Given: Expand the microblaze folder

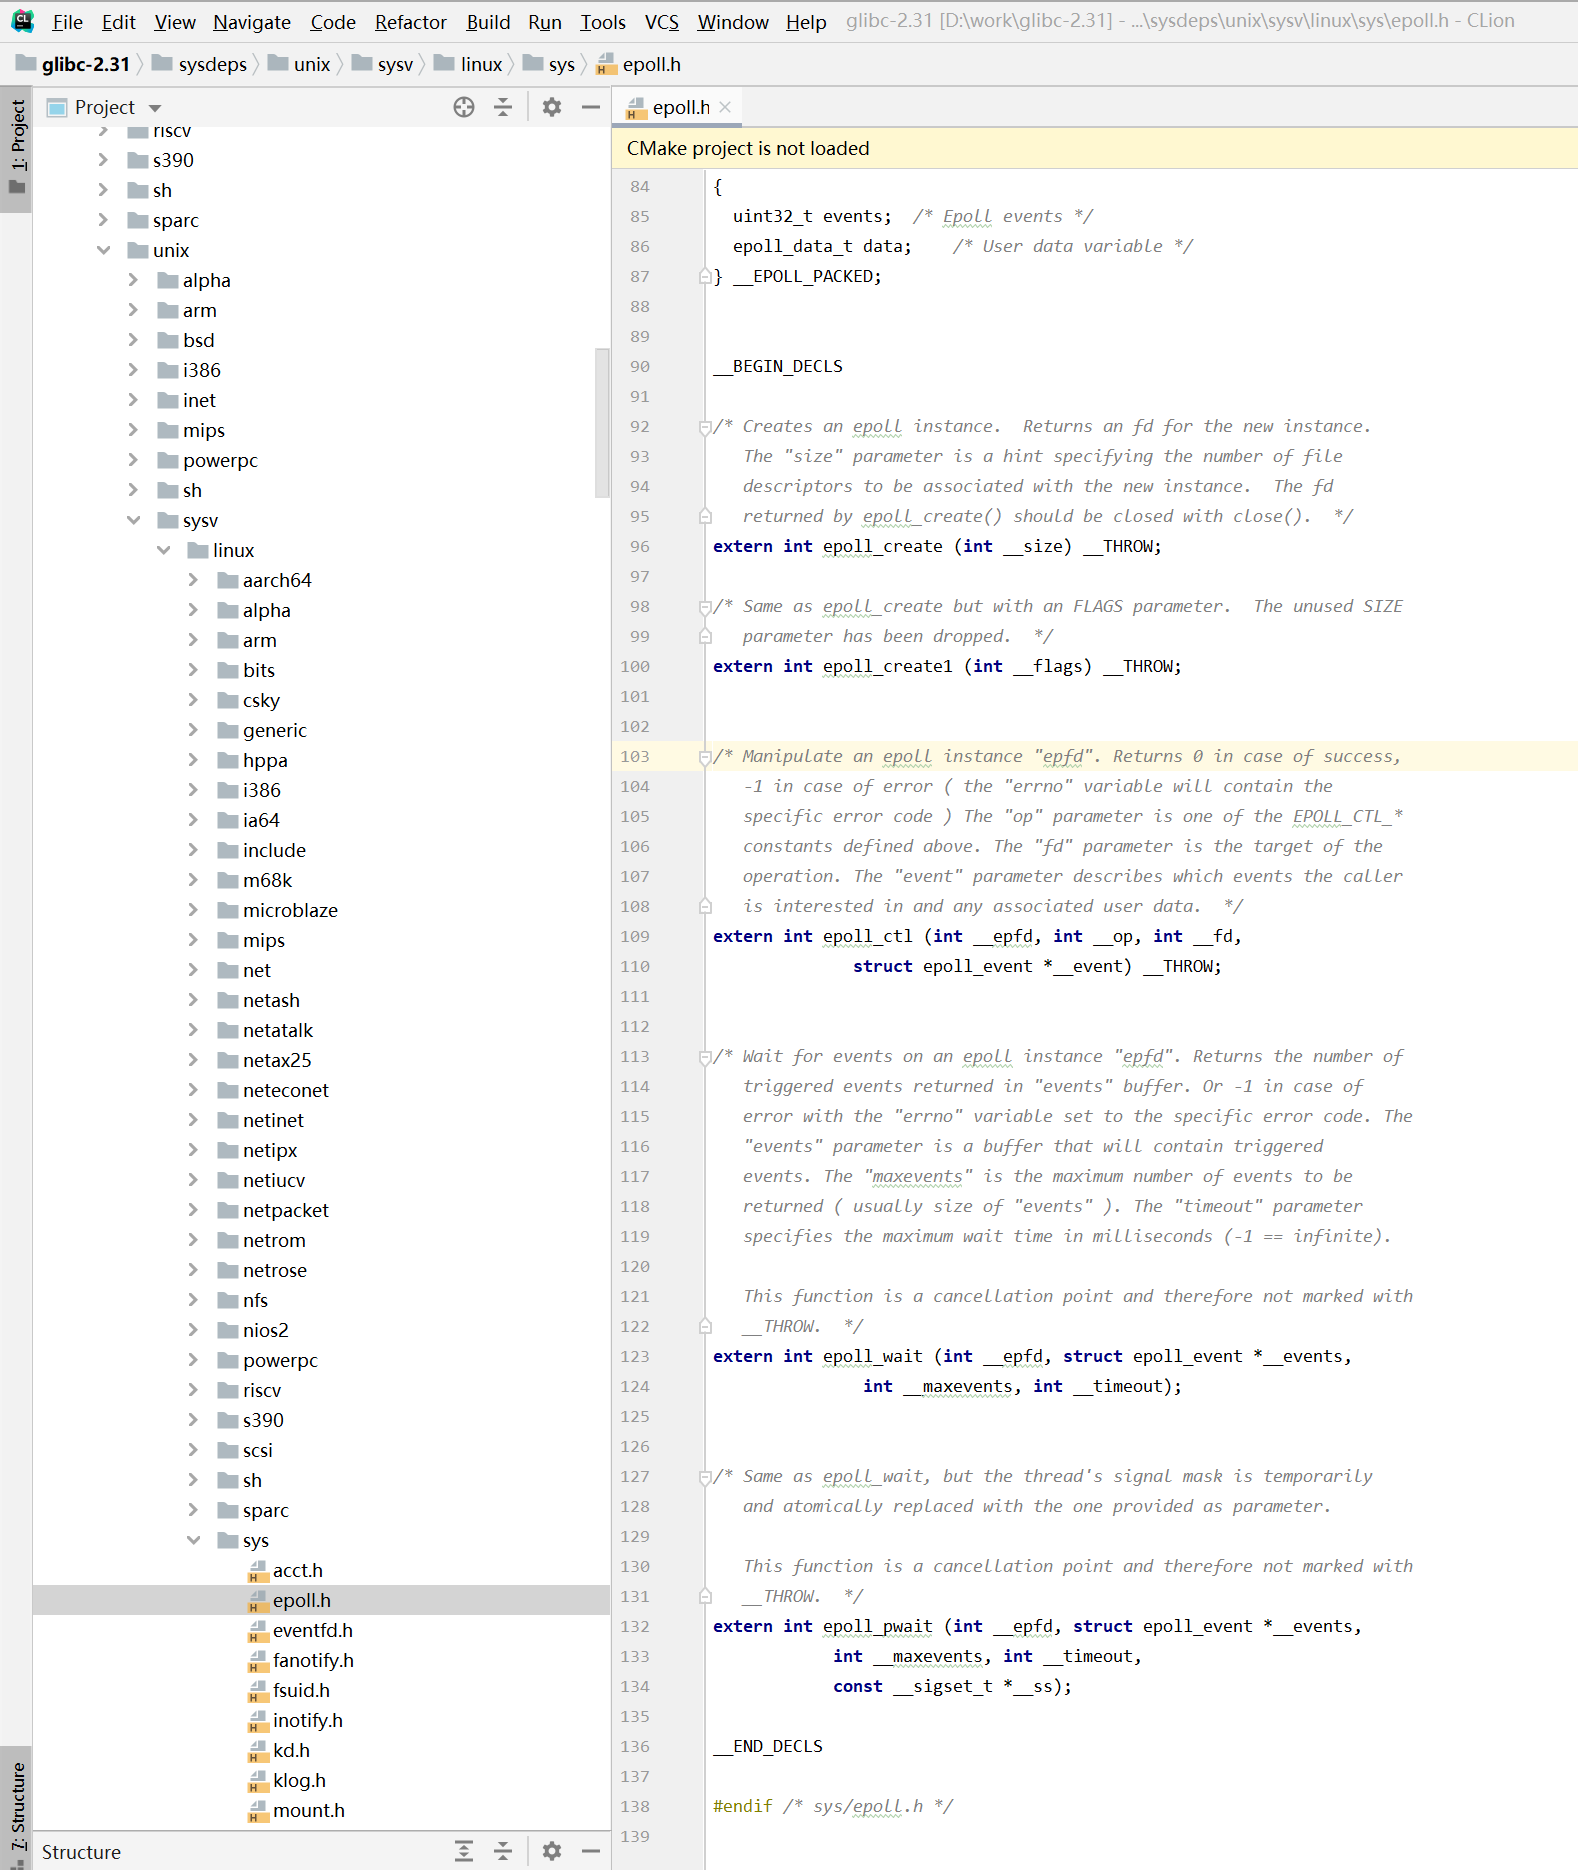Looking at the screenshot, I should [194, 910].
